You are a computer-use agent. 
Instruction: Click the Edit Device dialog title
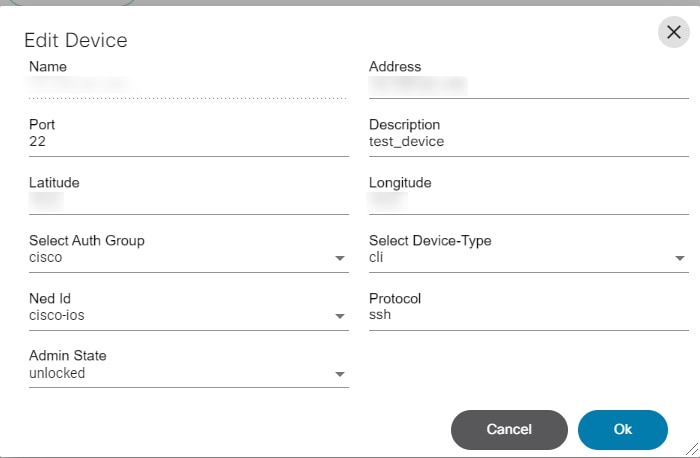coord(76,41)
